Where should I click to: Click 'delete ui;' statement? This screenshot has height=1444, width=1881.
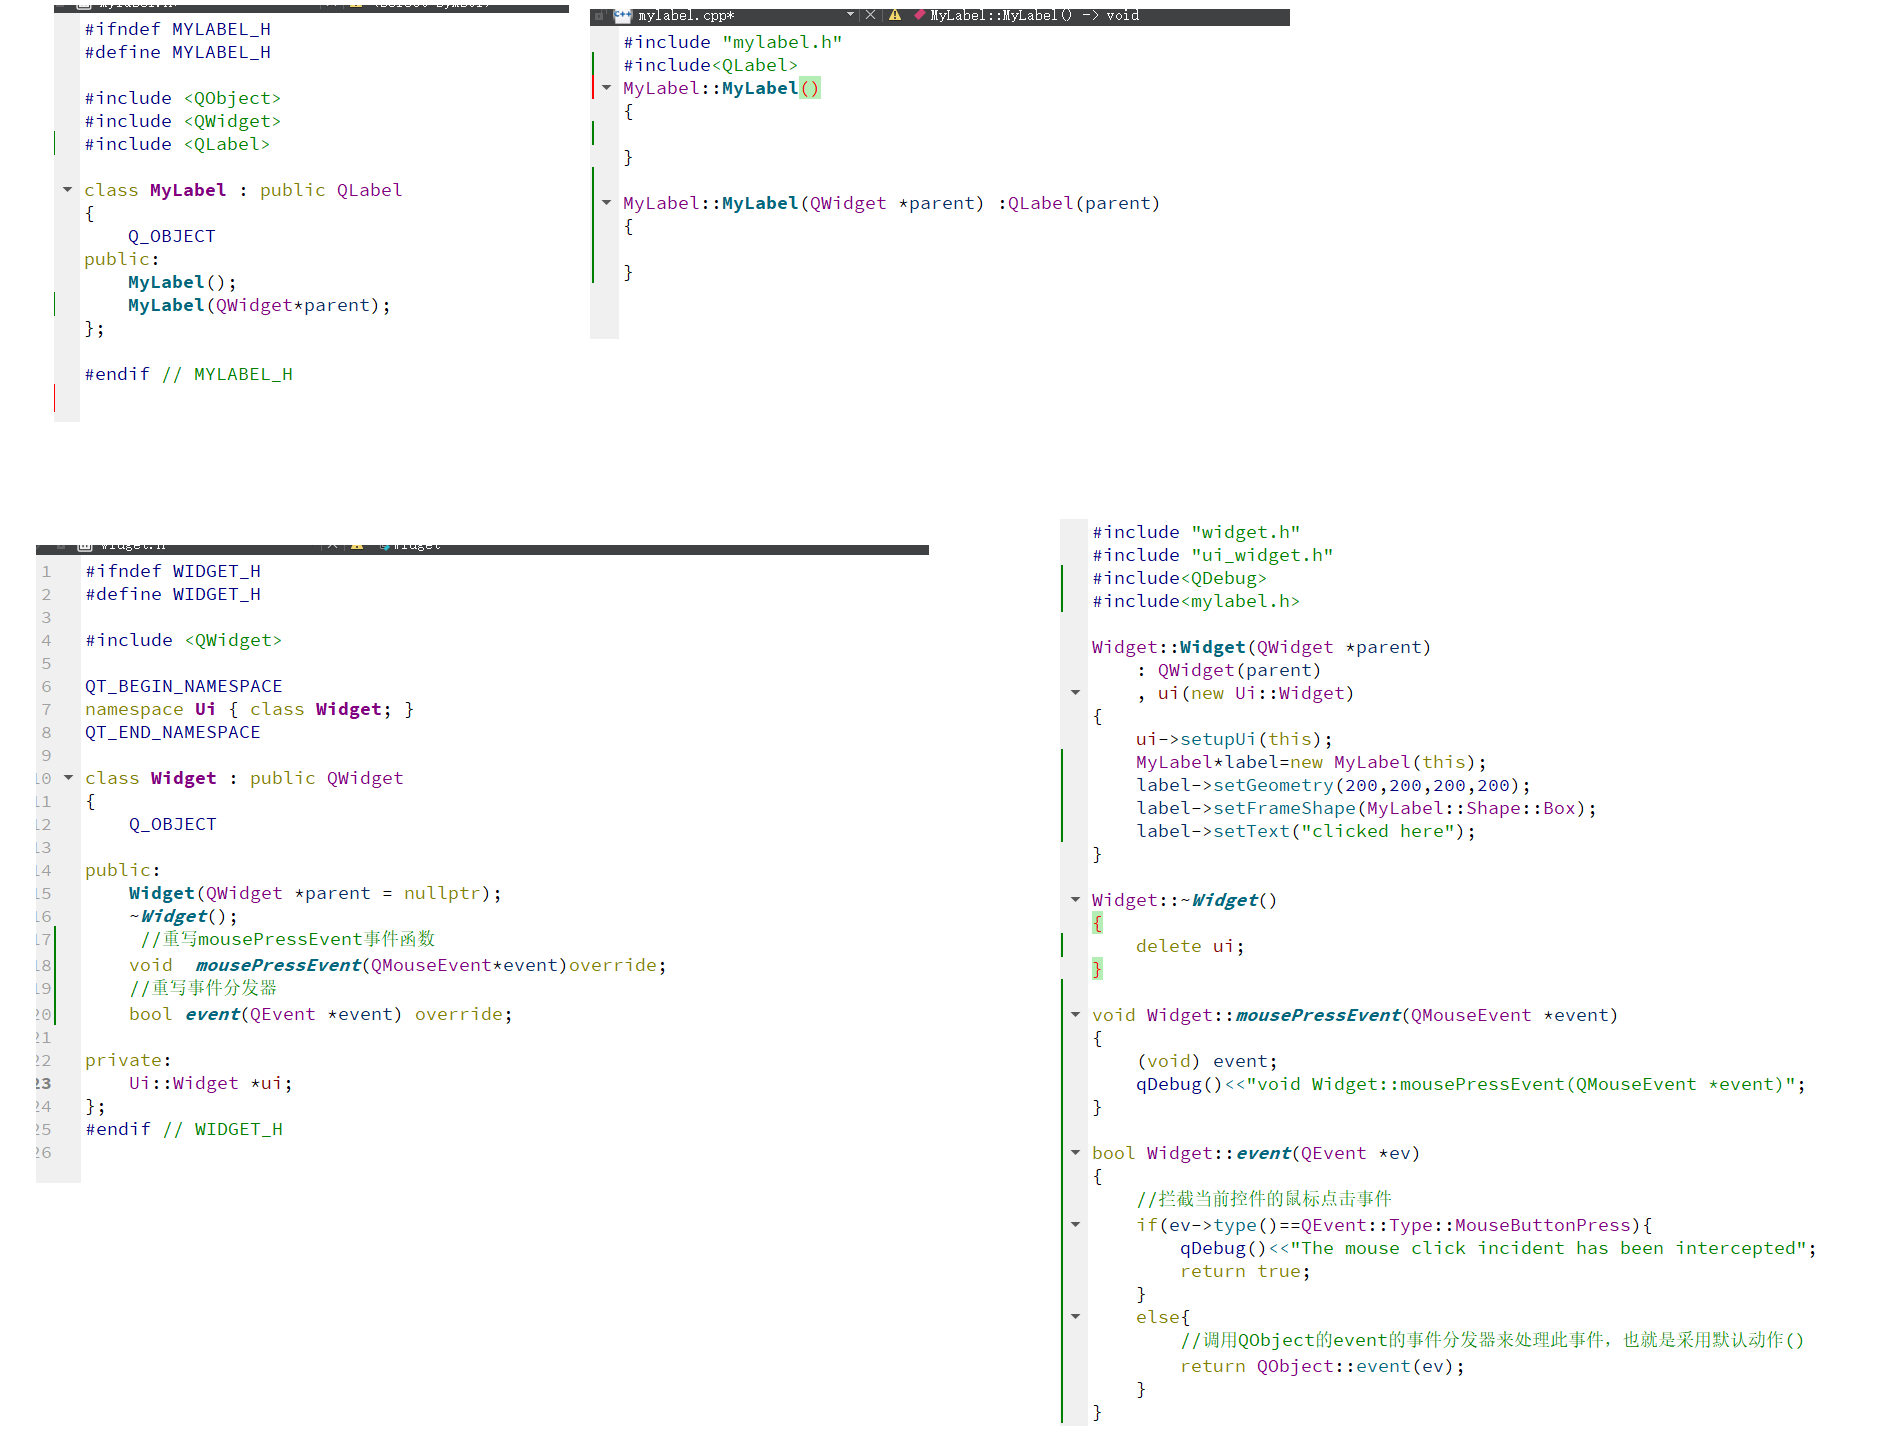pos(1190,946)
